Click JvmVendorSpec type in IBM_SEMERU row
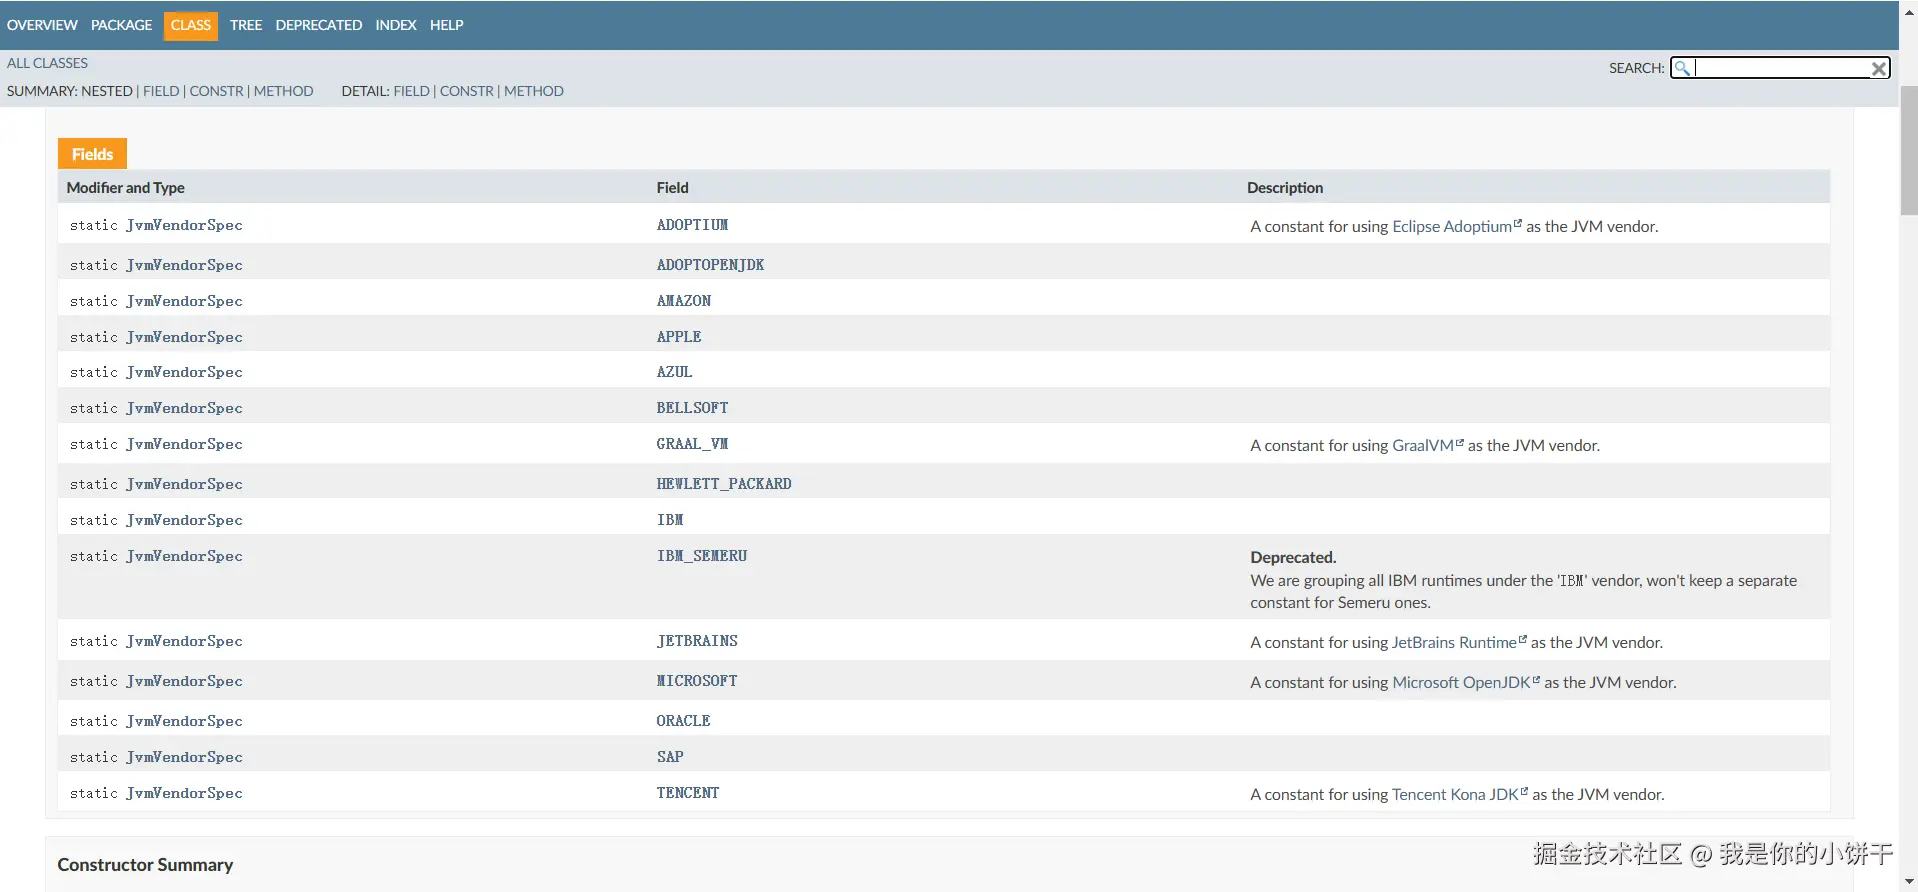This screenshot has width=1918, height=892. (x=184, y=556)
